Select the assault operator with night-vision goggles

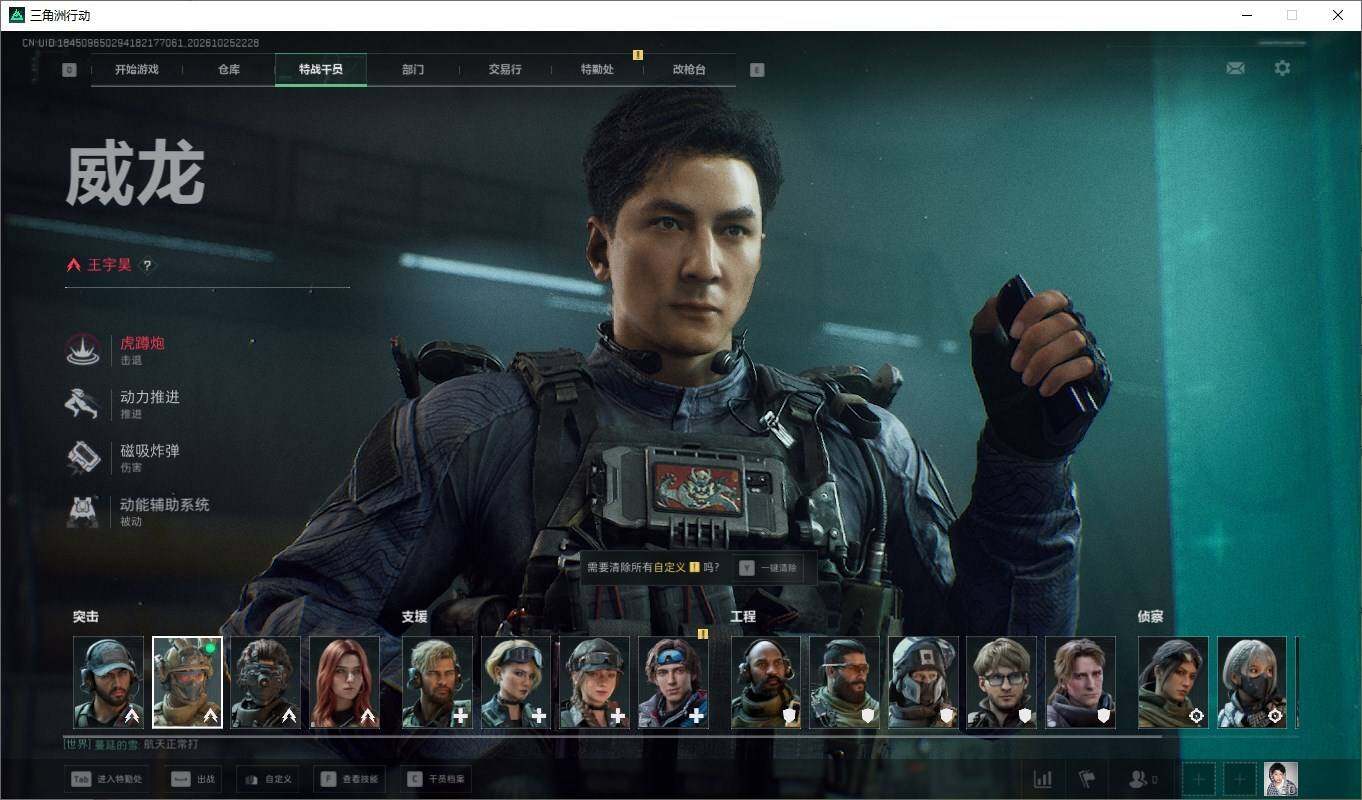[266, 682]
